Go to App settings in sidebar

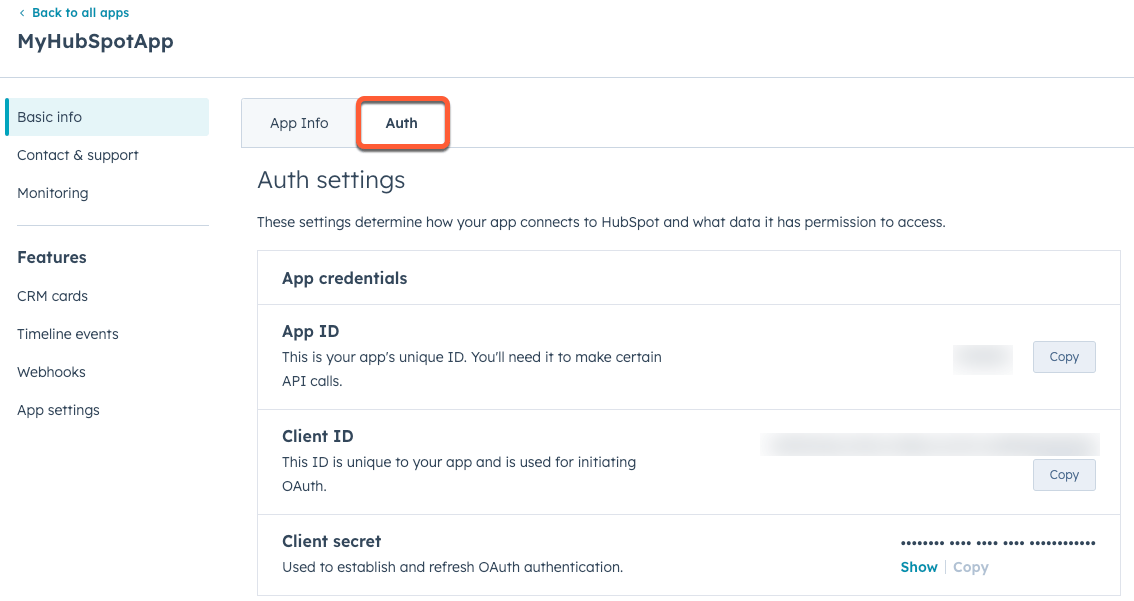point(58,409)
